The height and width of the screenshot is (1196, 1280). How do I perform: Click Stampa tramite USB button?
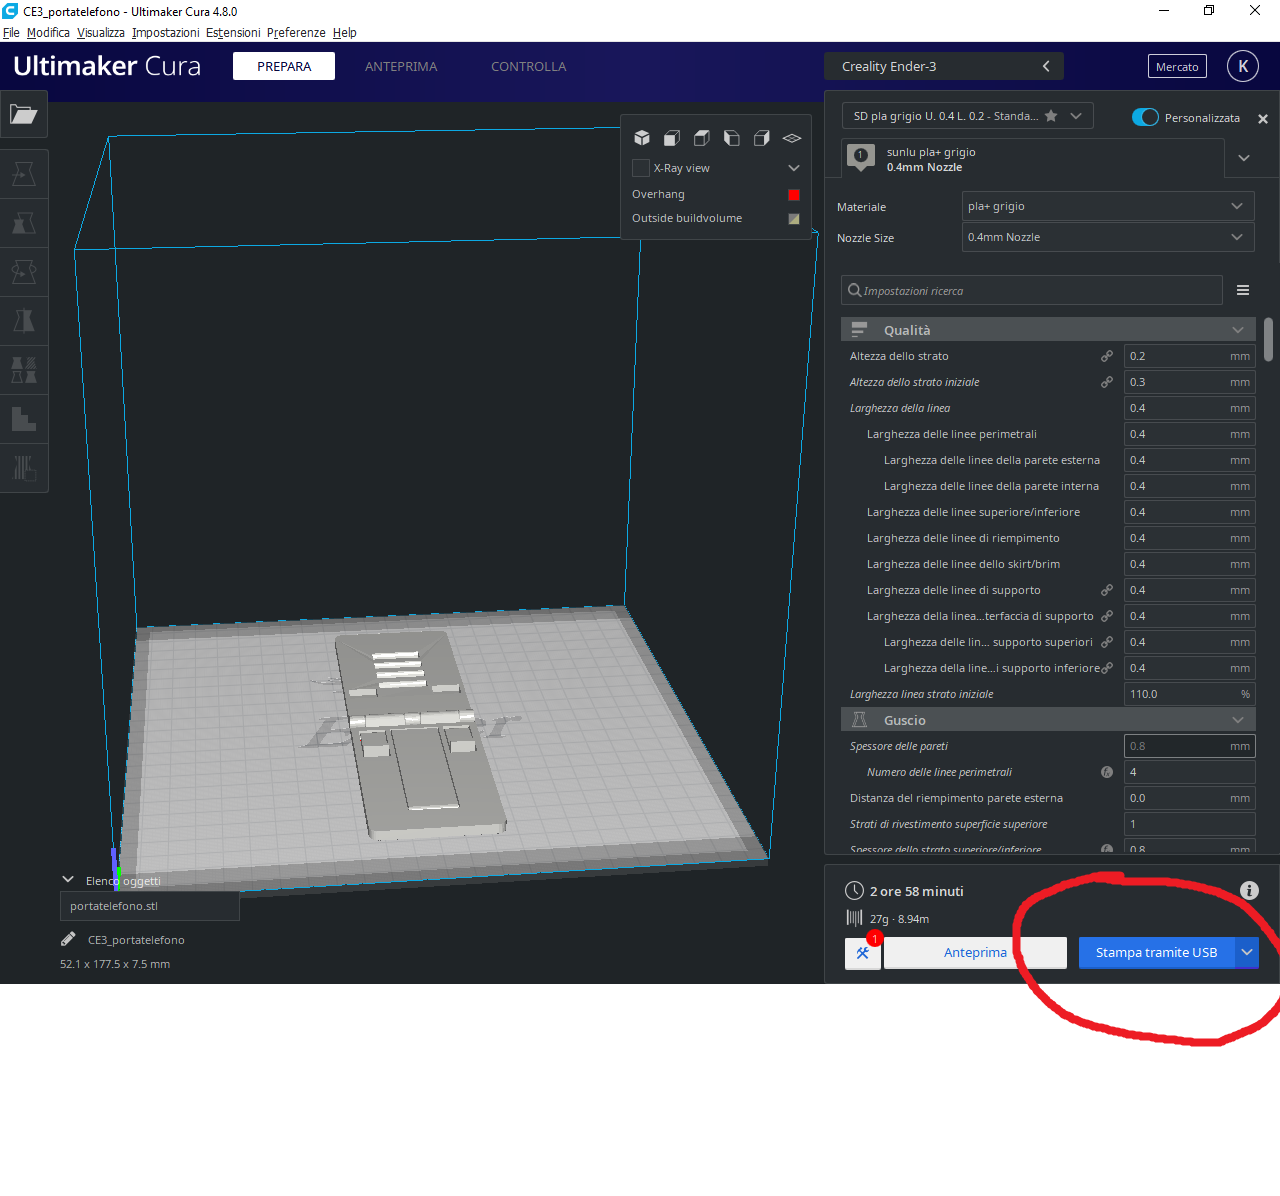tap(1157, 953)
